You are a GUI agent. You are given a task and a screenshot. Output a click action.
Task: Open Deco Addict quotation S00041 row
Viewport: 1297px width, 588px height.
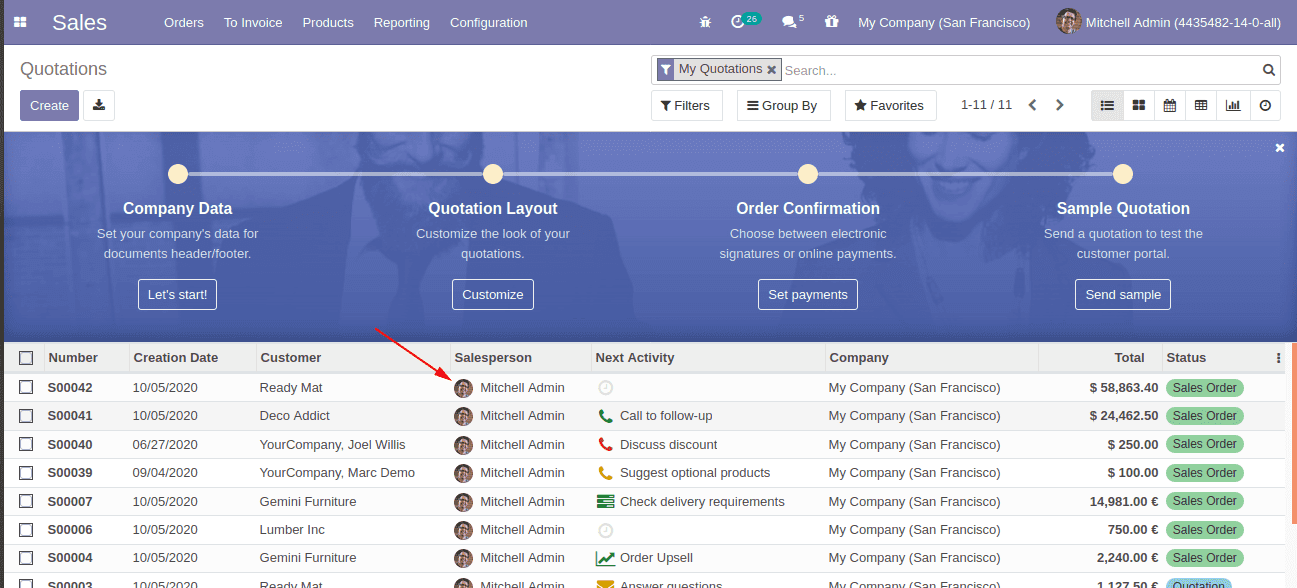click(645, 416)
